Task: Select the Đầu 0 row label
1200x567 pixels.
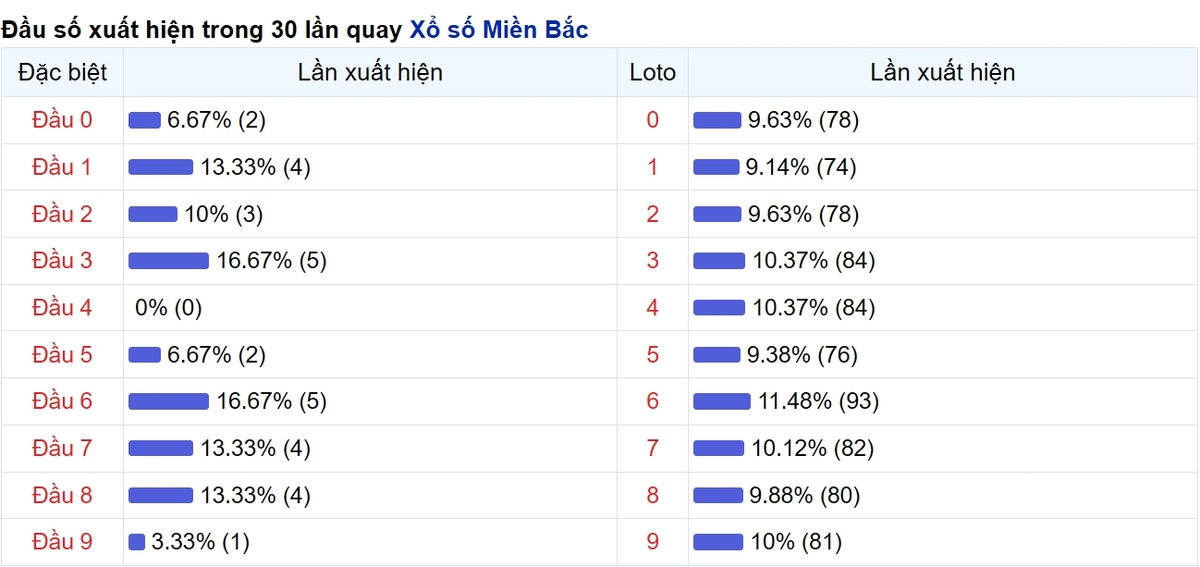Action: coord(62,120)
